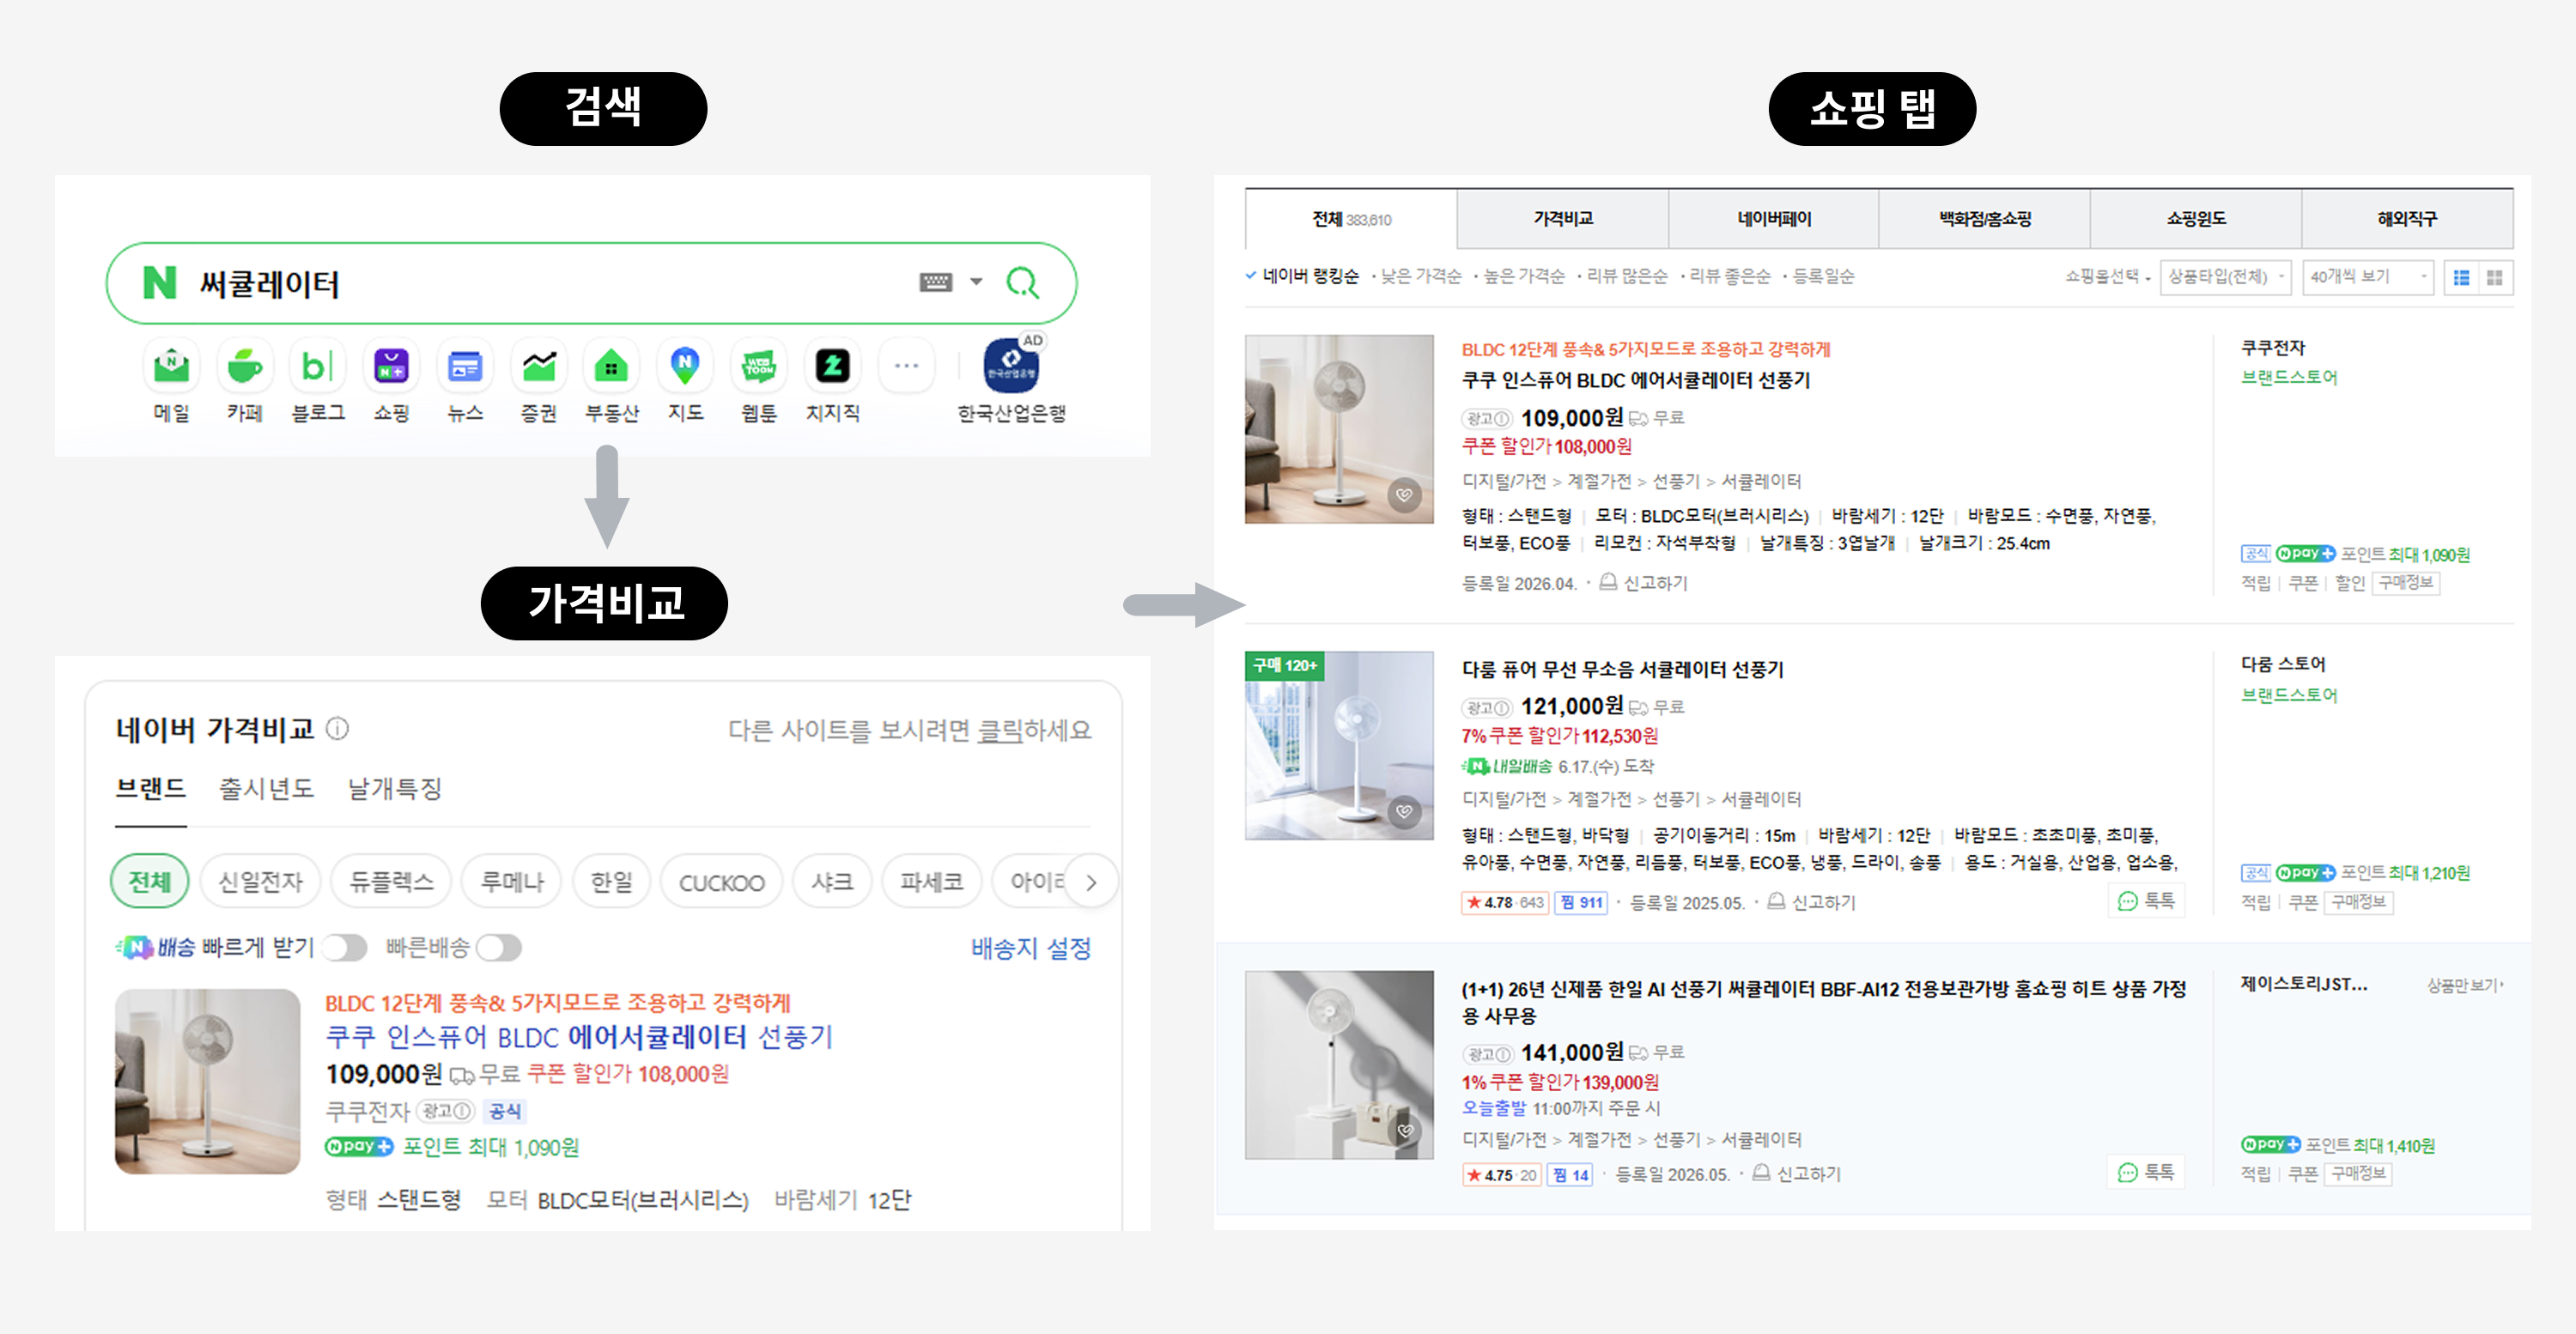Show more brands with the right chevron
2576x1334 pixels.
pos(1091,882)
